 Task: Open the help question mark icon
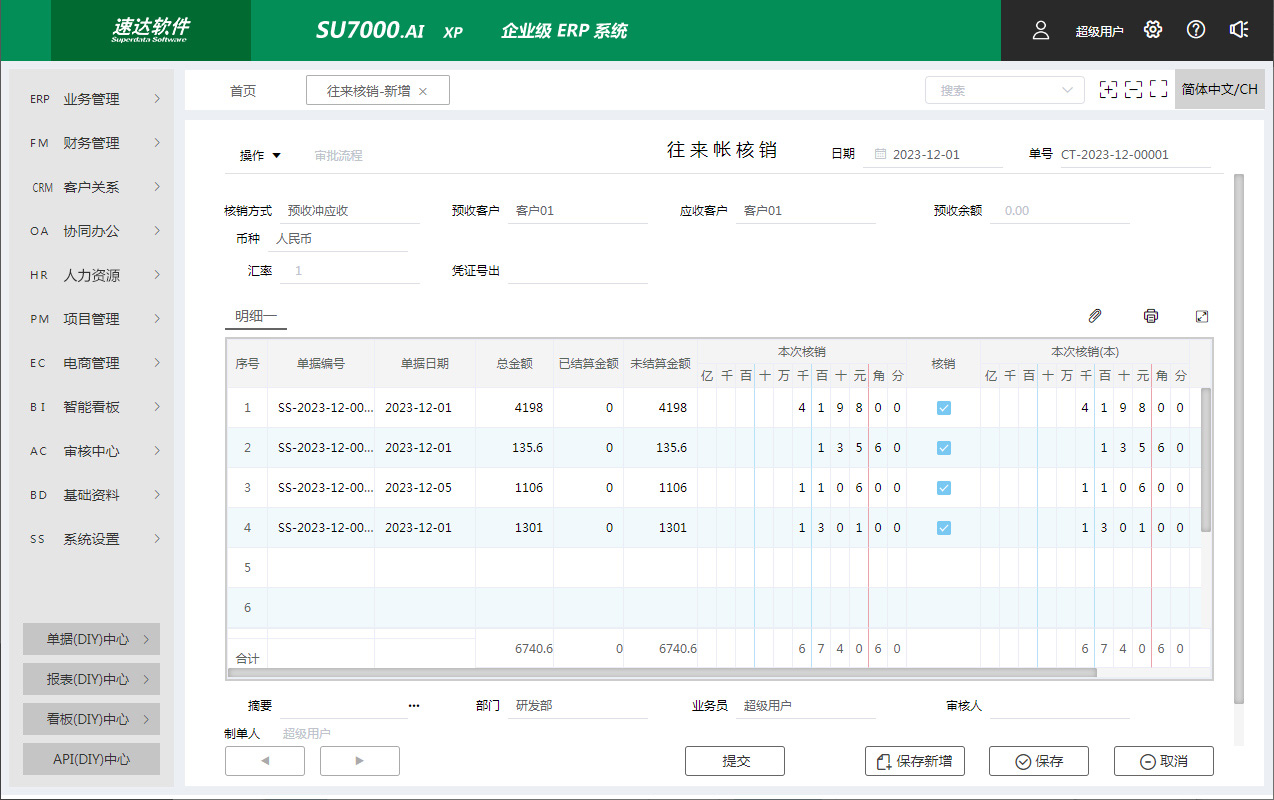(1196, 30)
